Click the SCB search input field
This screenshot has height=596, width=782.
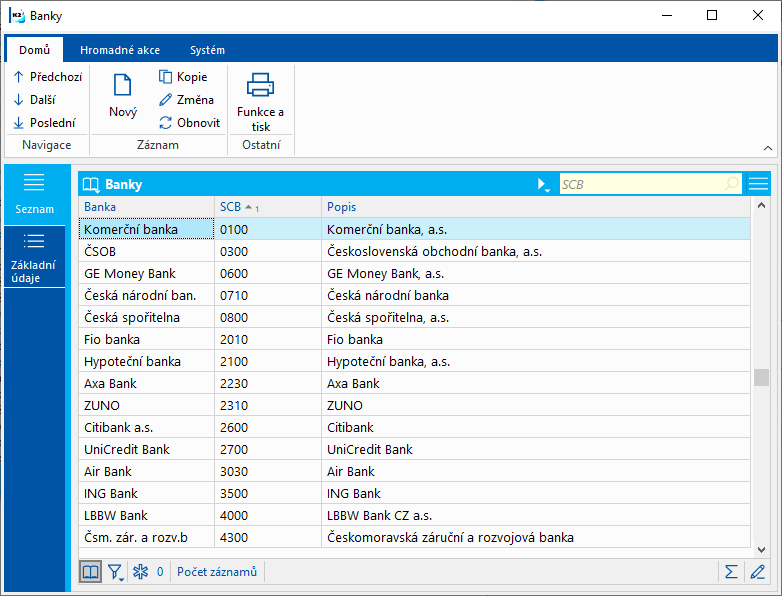[642, 184]
